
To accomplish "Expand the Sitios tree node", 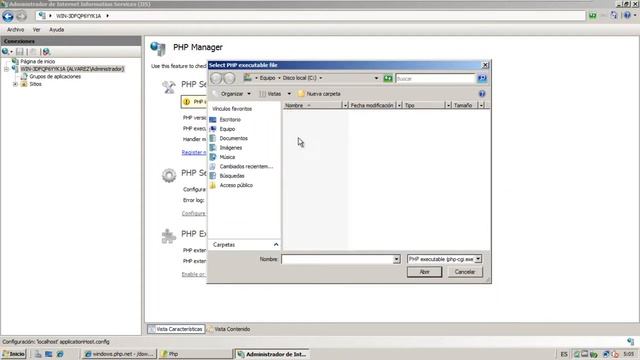I will point(16,84).
